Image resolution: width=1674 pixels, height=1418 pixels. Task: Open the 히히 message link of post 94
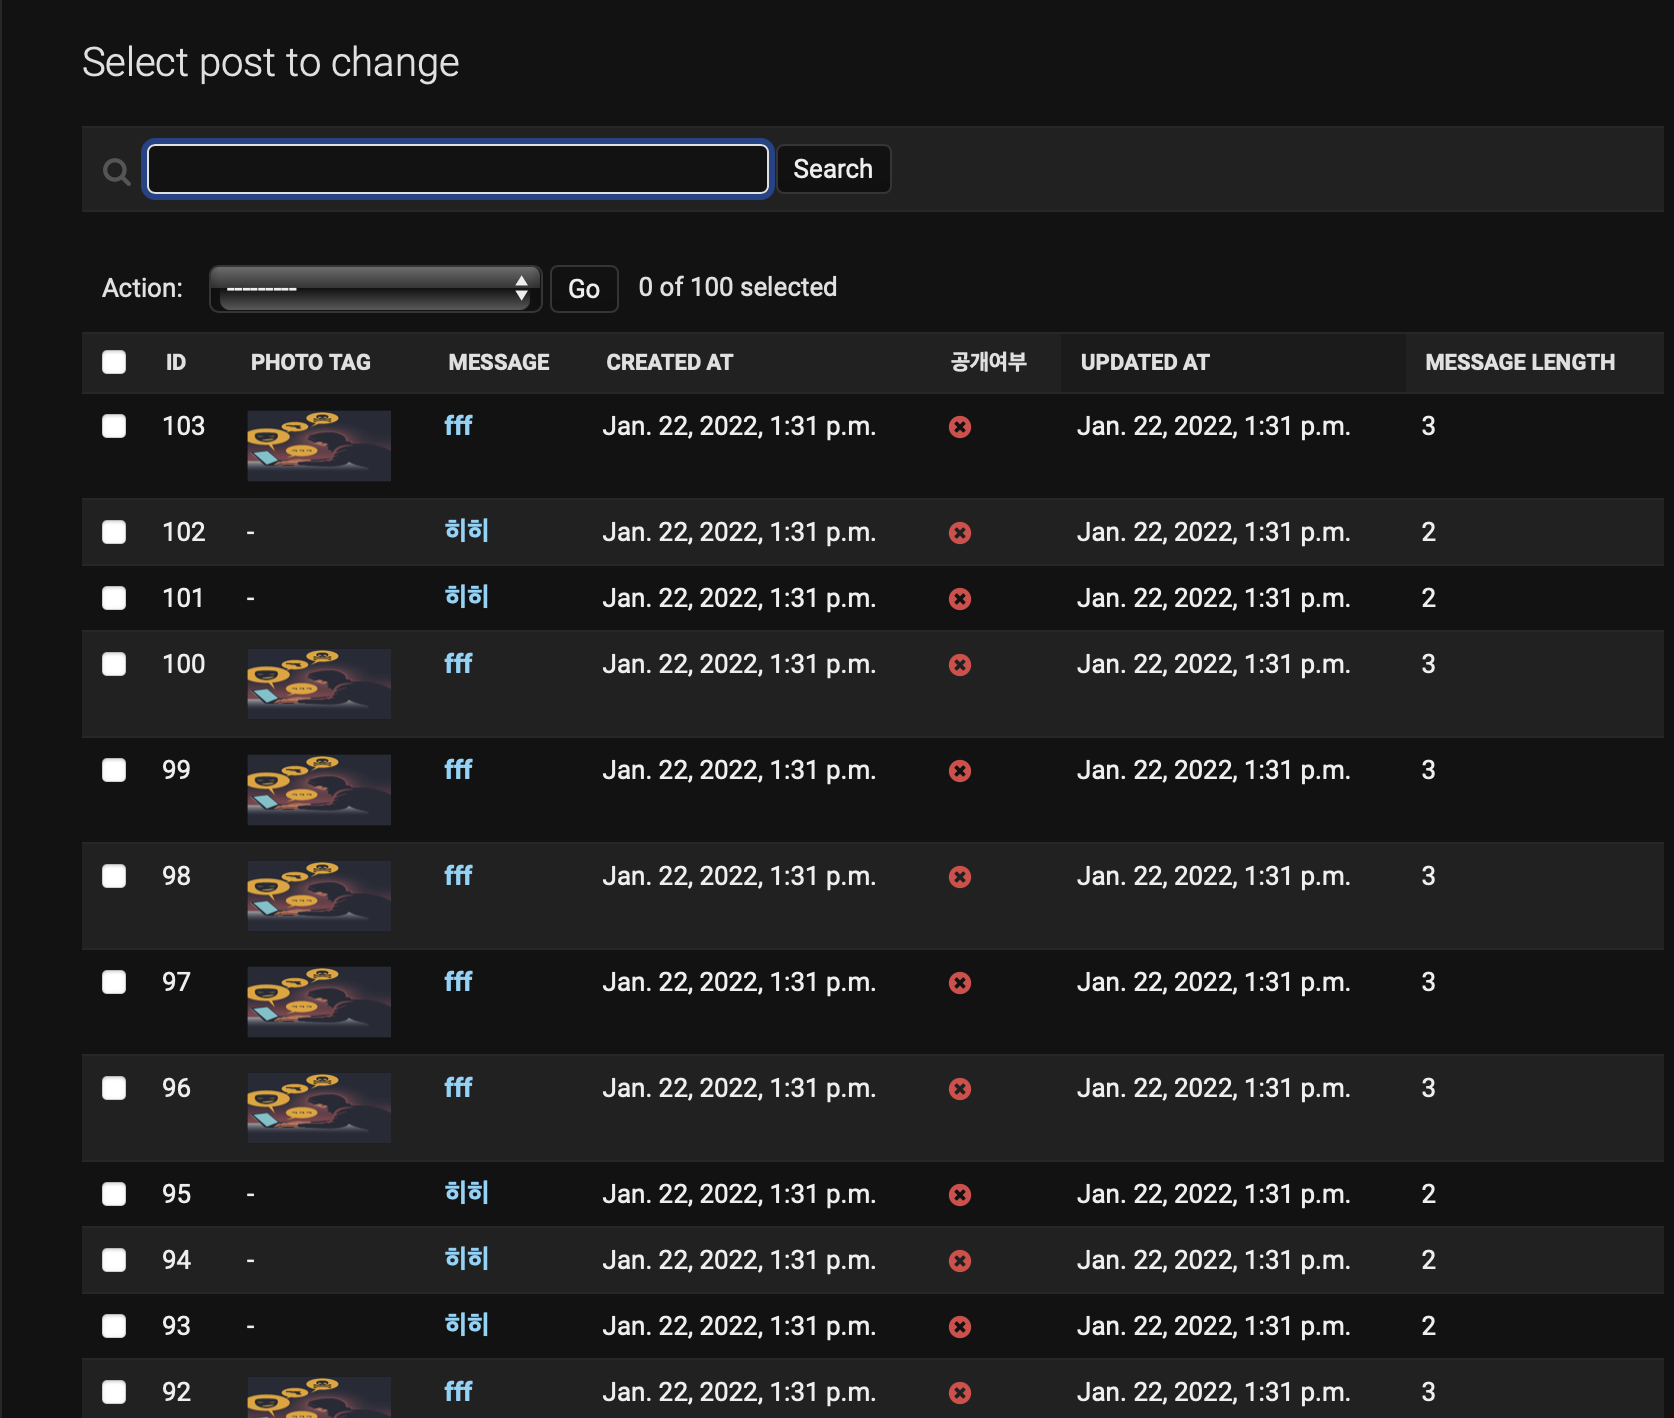coord(467,1259)
